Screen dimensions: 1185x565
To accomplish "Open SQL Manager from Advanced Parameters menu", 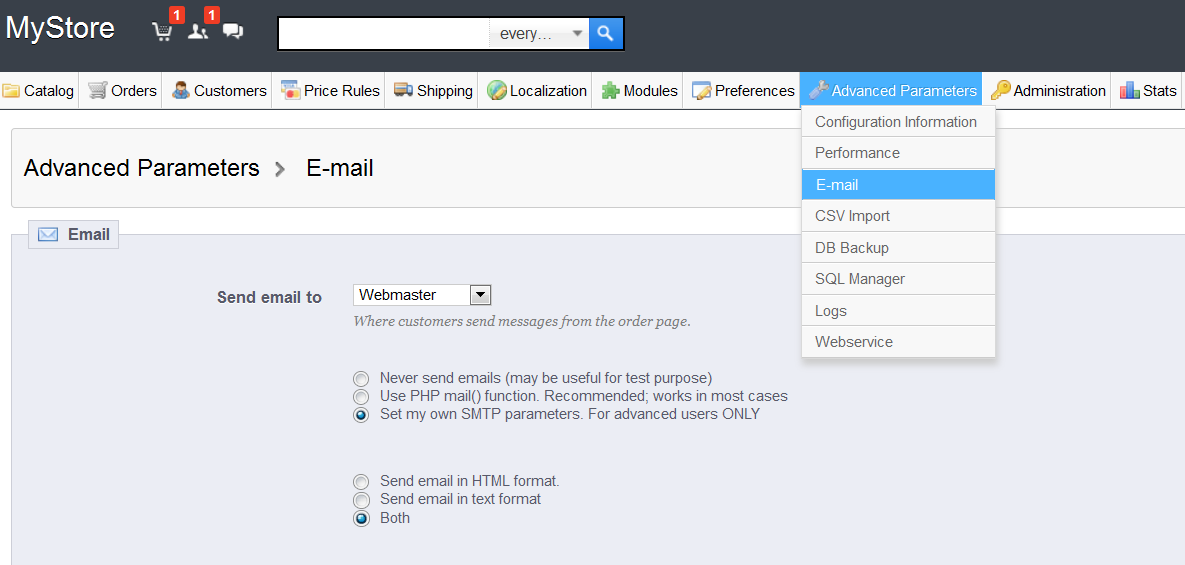I will coord(859,279).
